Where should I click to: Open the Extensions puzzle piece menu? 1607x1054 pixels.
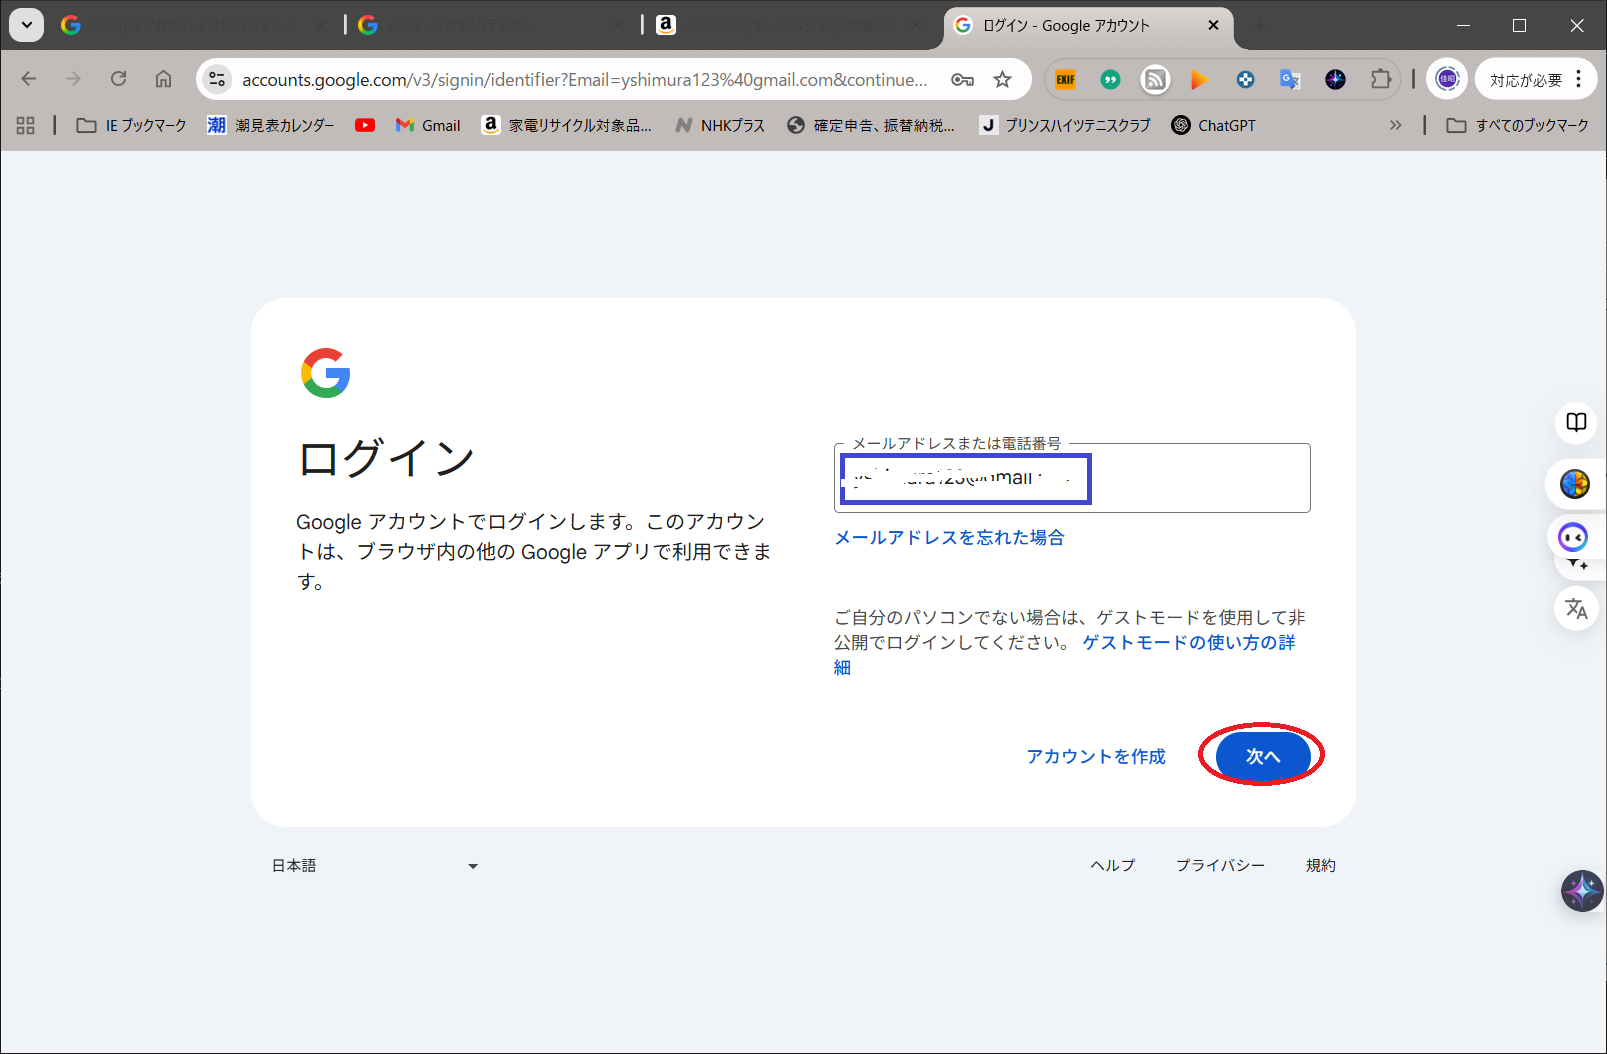pos(1380,80)
